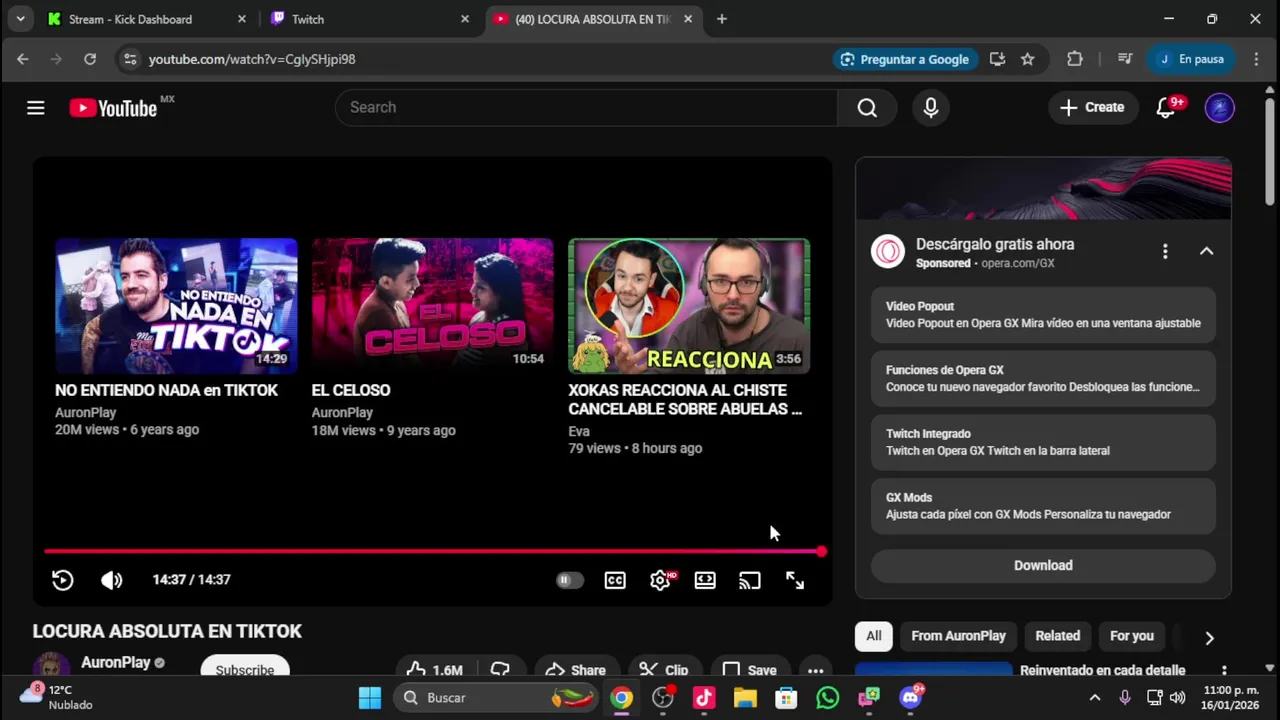Toggle the video autoplay switch

[569, 580]
